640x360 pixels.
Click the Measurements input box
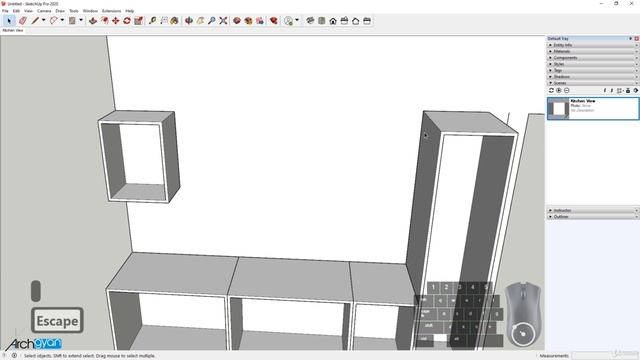click(604, 356)
